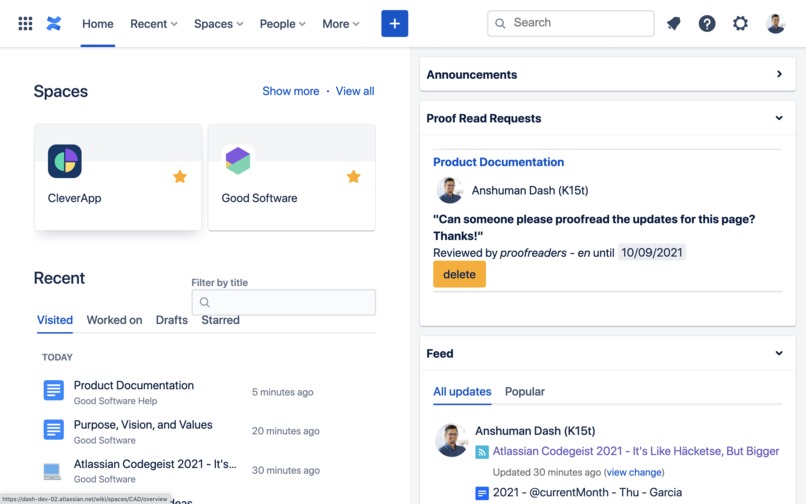Screen dimensions: 806x504
Task: Click the View all spaces link
Action: (x=355, y=91)
